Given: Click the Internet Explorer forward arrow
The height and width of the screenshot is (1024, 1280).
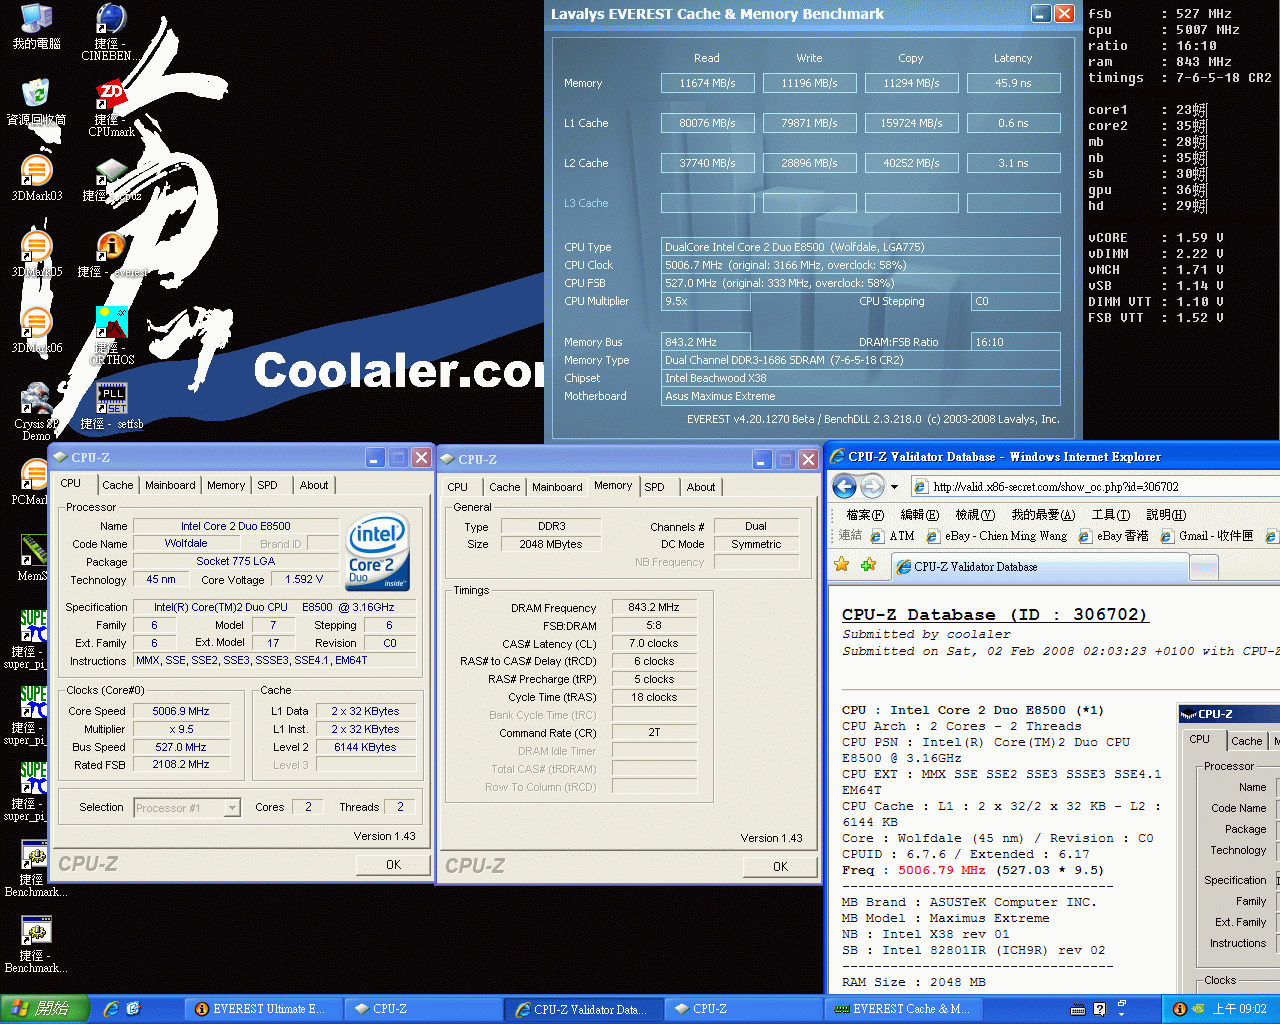Looking at the screenshot, I should coord(872,487).
